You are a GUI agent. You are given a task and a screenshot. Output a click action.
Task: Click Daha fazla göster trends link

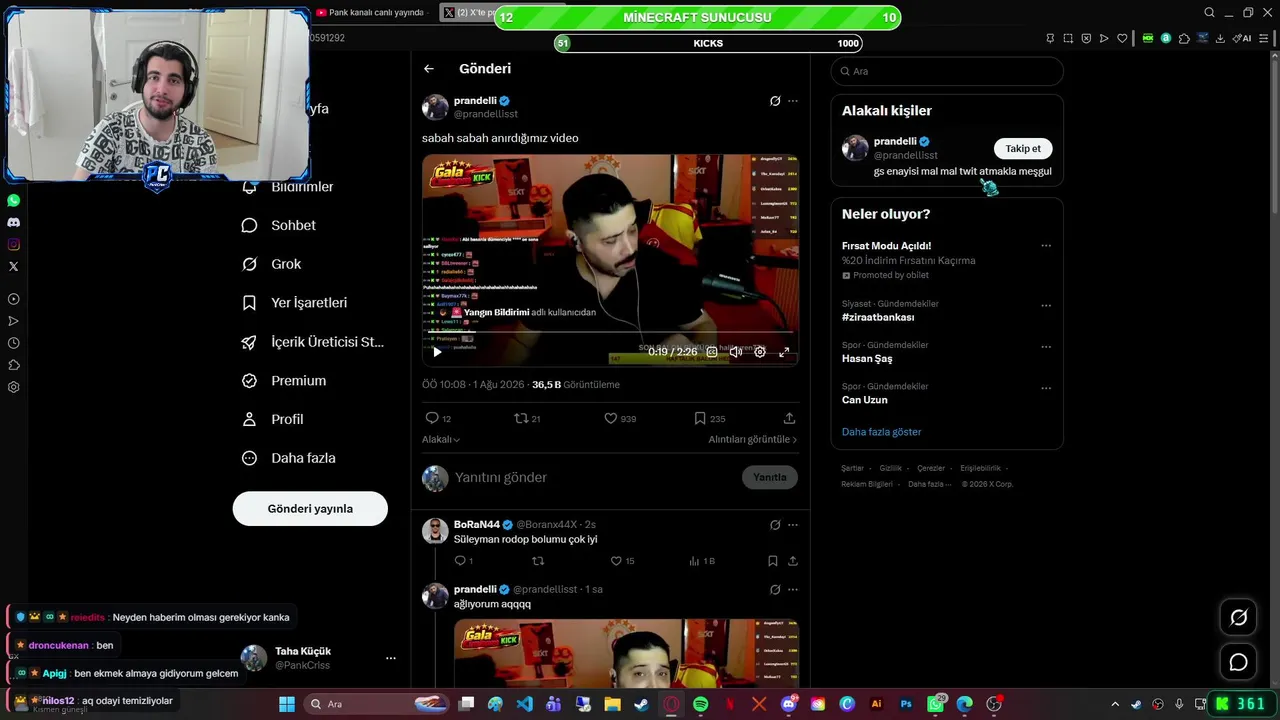click(x=881, y=432)
